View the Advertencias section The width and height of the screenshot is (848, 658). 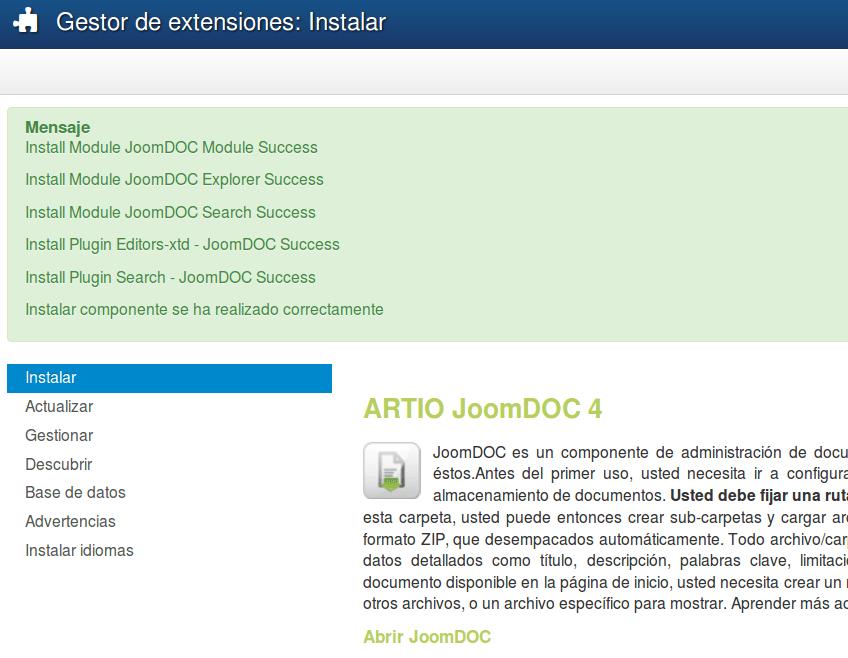coord(70,521)
